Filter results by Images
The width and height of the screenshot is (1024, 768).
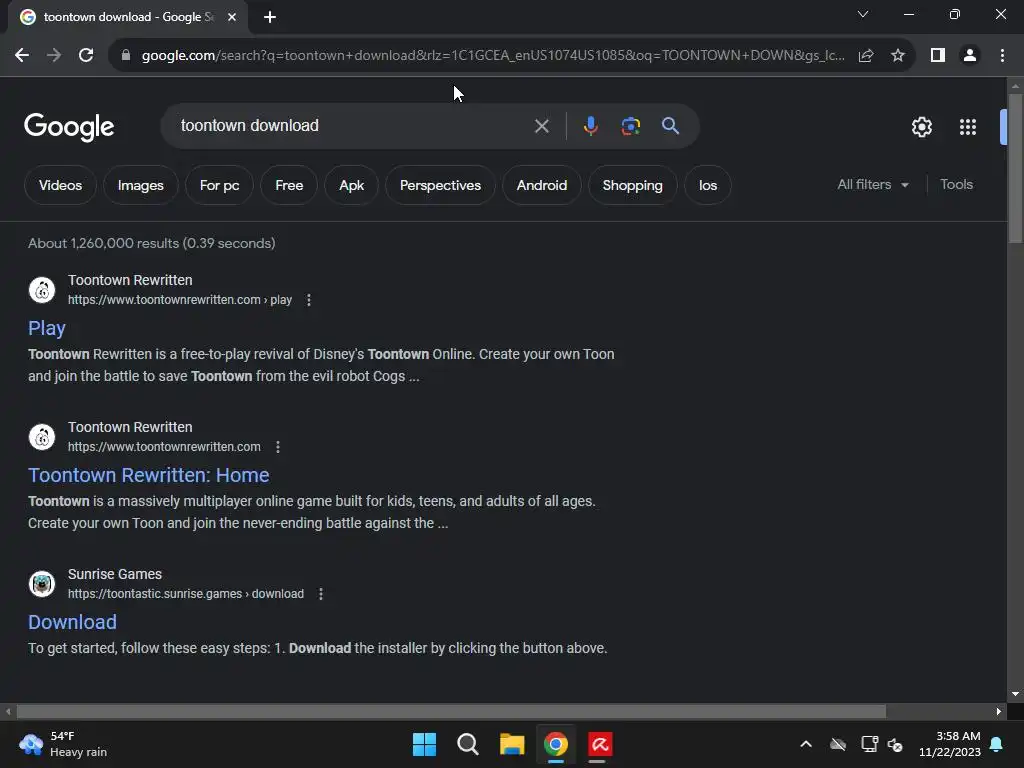point(140,185)
